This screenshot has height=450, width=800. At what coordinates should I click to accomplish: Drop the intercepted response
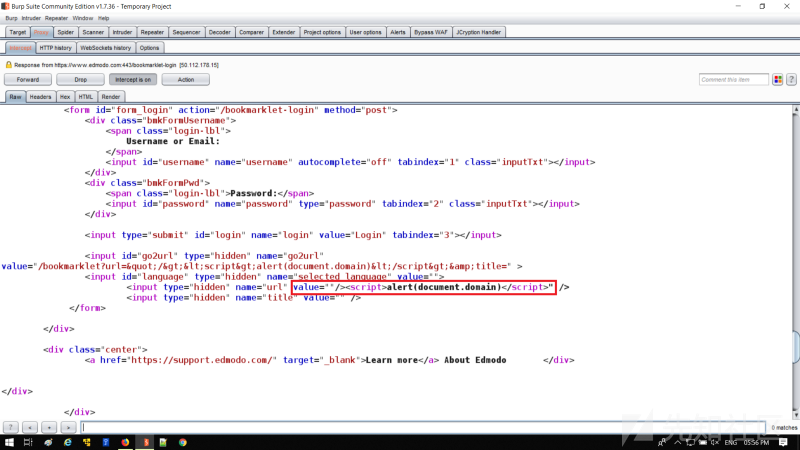point(81,80)
